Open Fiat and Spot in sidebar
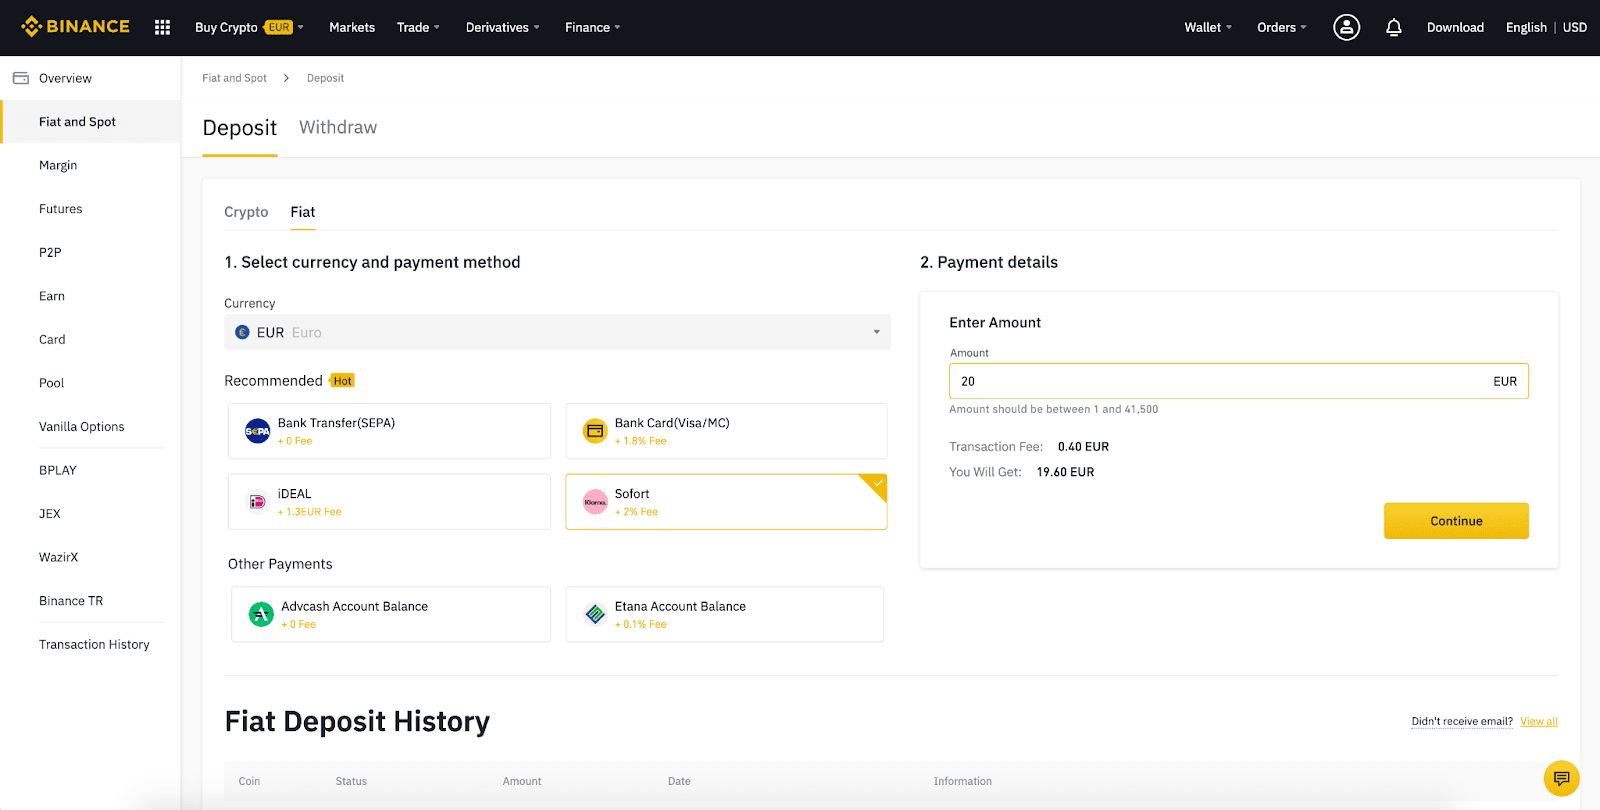 tap(90, 122)
